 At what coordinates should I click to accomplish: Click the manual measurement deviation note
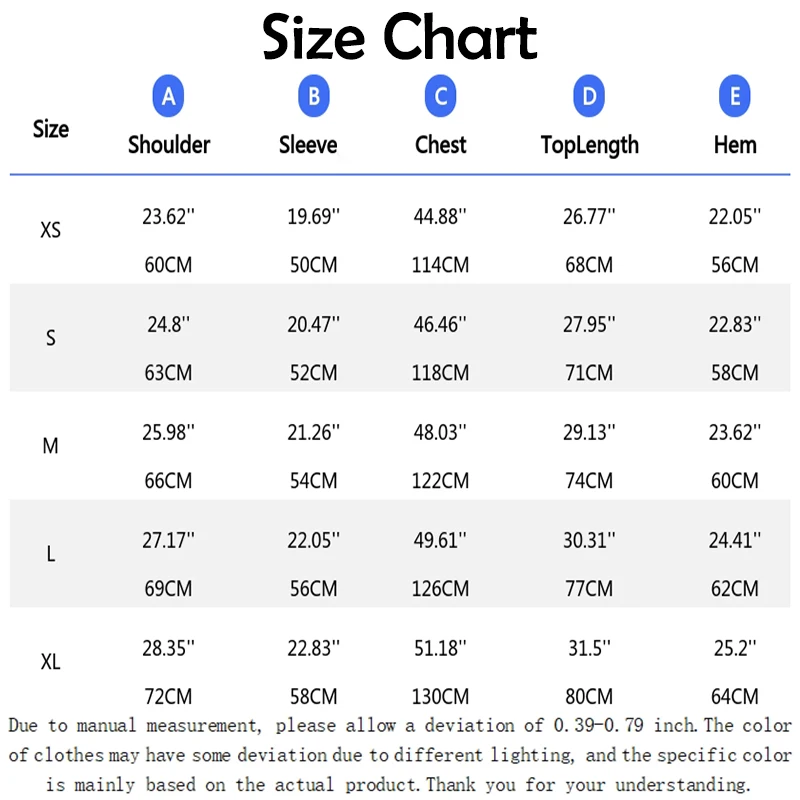400,754
